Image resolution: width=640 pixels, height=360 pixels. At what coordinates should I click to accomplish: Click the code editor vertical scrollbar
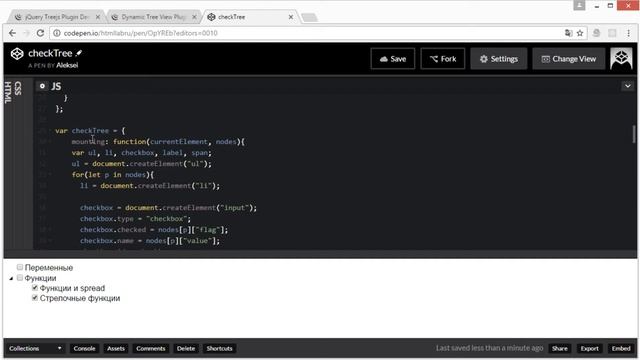coord(633,135)
